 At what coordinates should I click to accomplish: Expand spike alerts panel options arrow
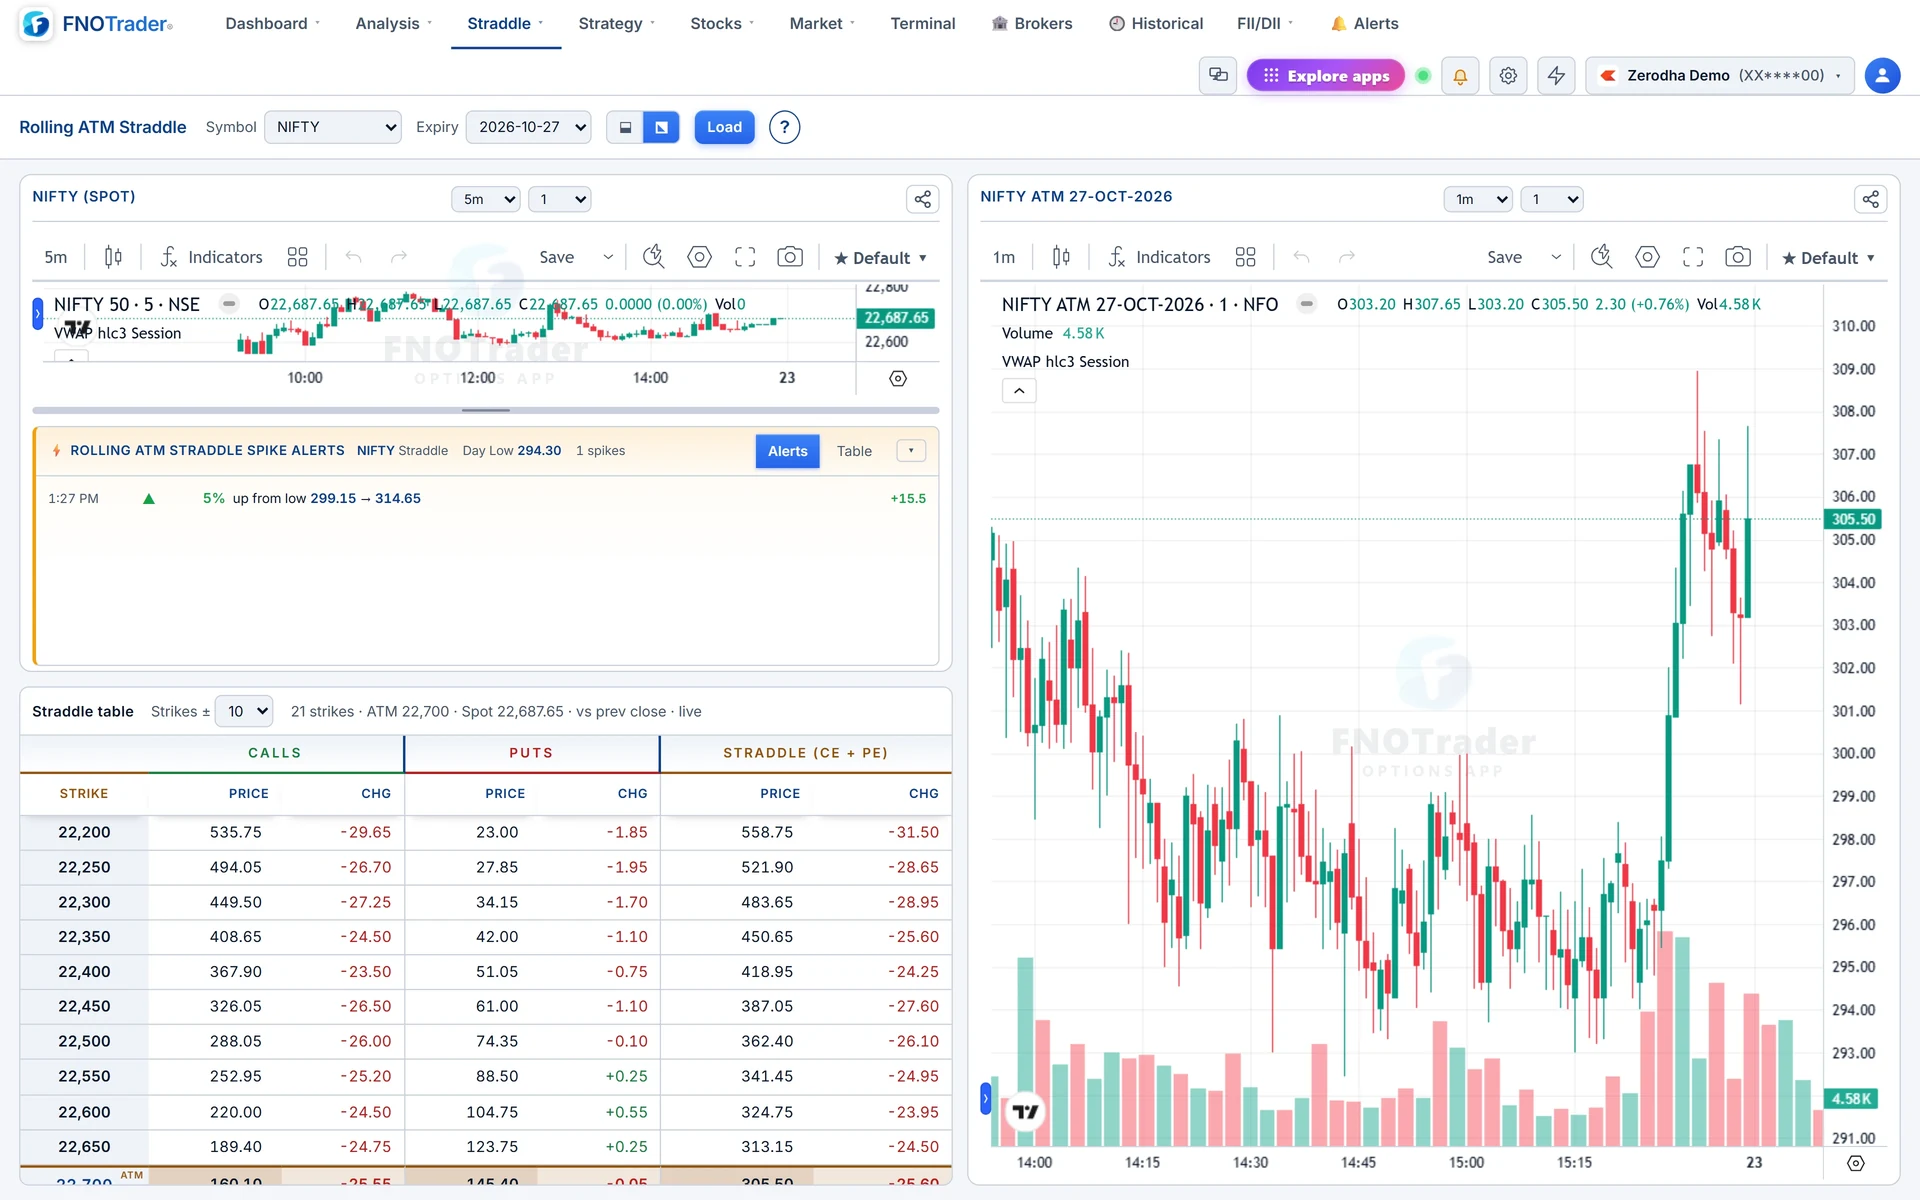(x=911, y=451)
